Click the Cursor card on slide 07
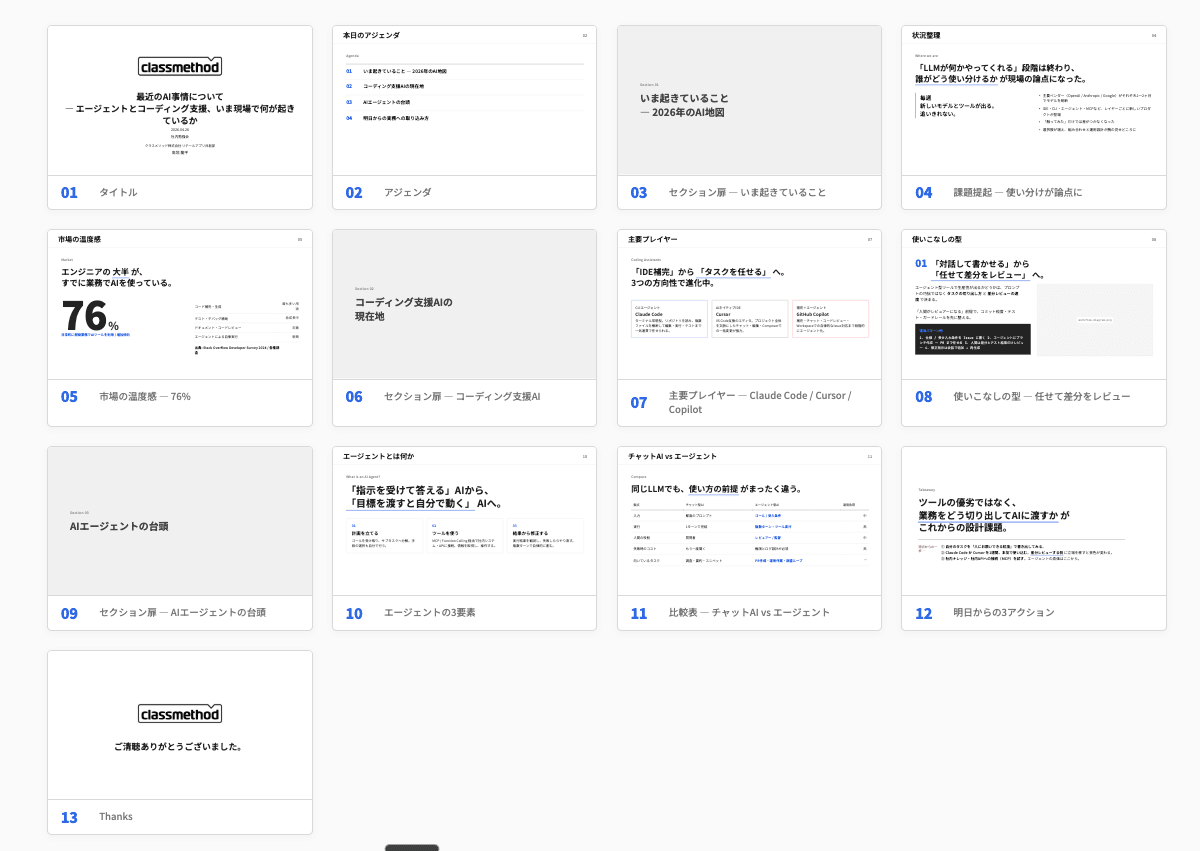The image size is (1200, 851). [749, 318]
